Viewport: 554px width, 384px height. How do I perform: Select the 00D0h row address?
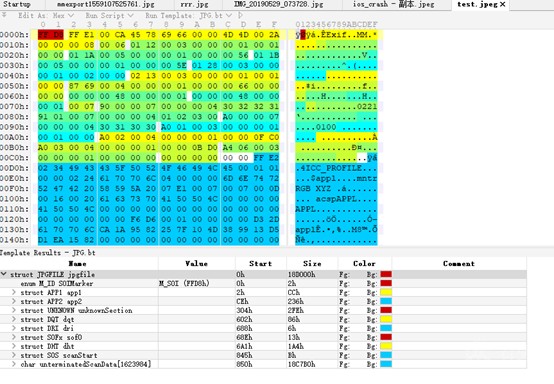(14, 168)
